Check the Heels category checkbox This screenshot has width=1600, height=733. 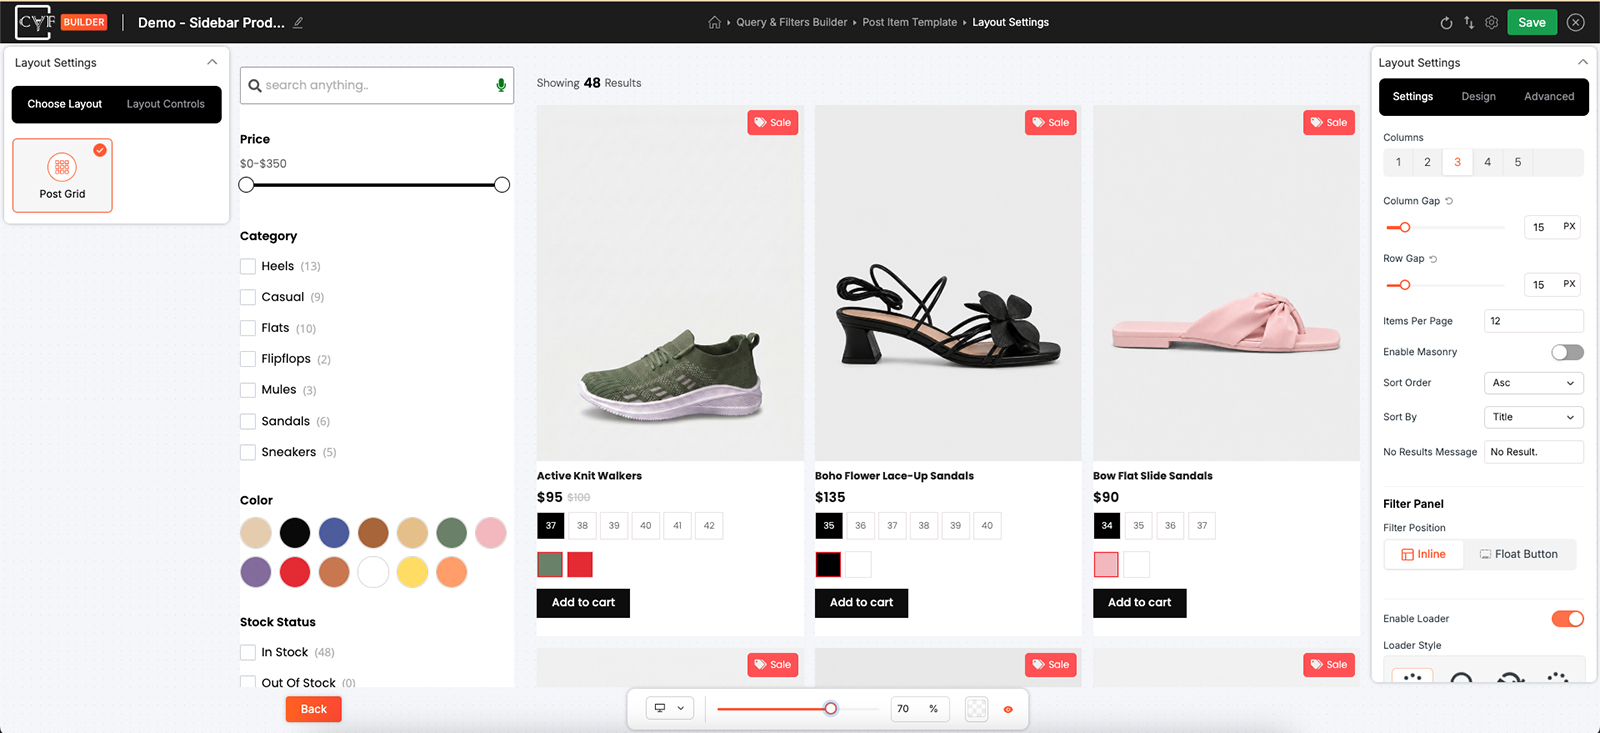[248, 266]
